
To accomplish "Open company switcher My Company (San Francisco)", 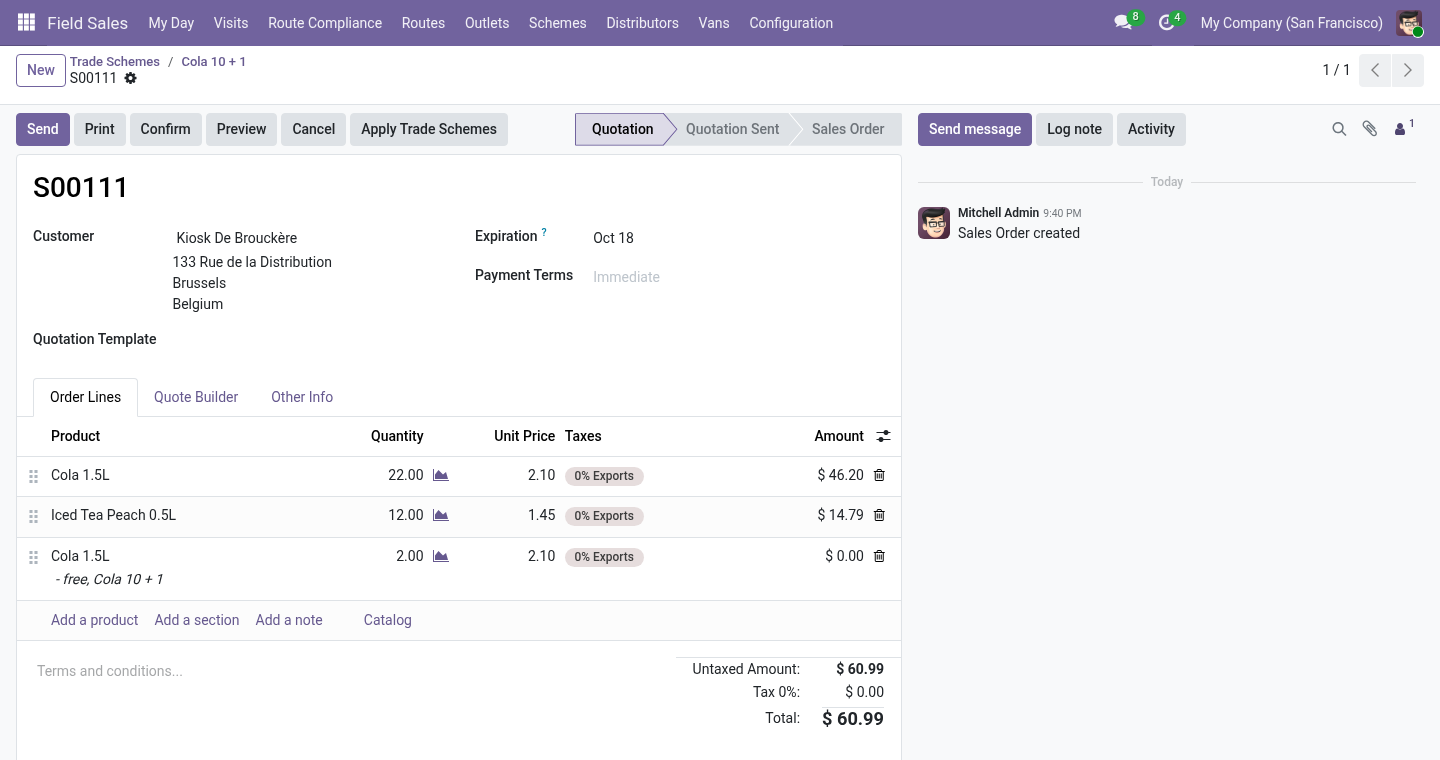I will pos(1292,22).
